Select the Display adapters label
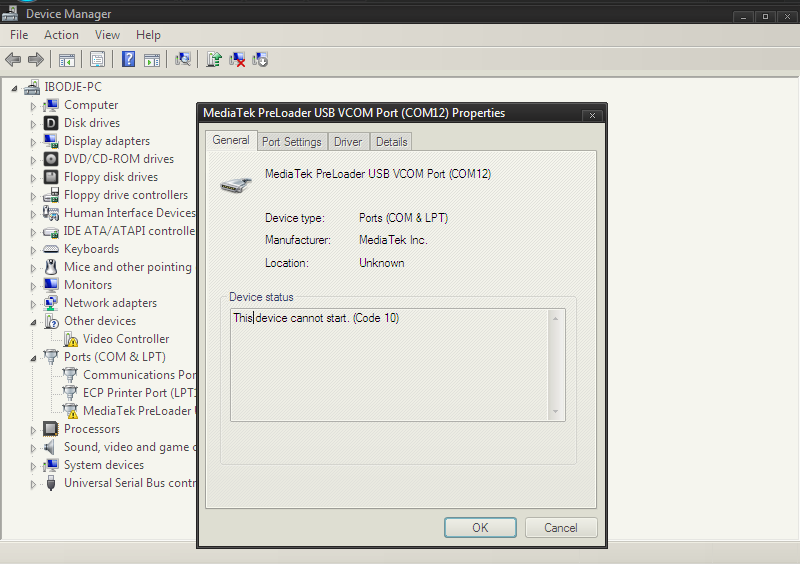This screenshot has height=564, width=800. tap(107, 141)
